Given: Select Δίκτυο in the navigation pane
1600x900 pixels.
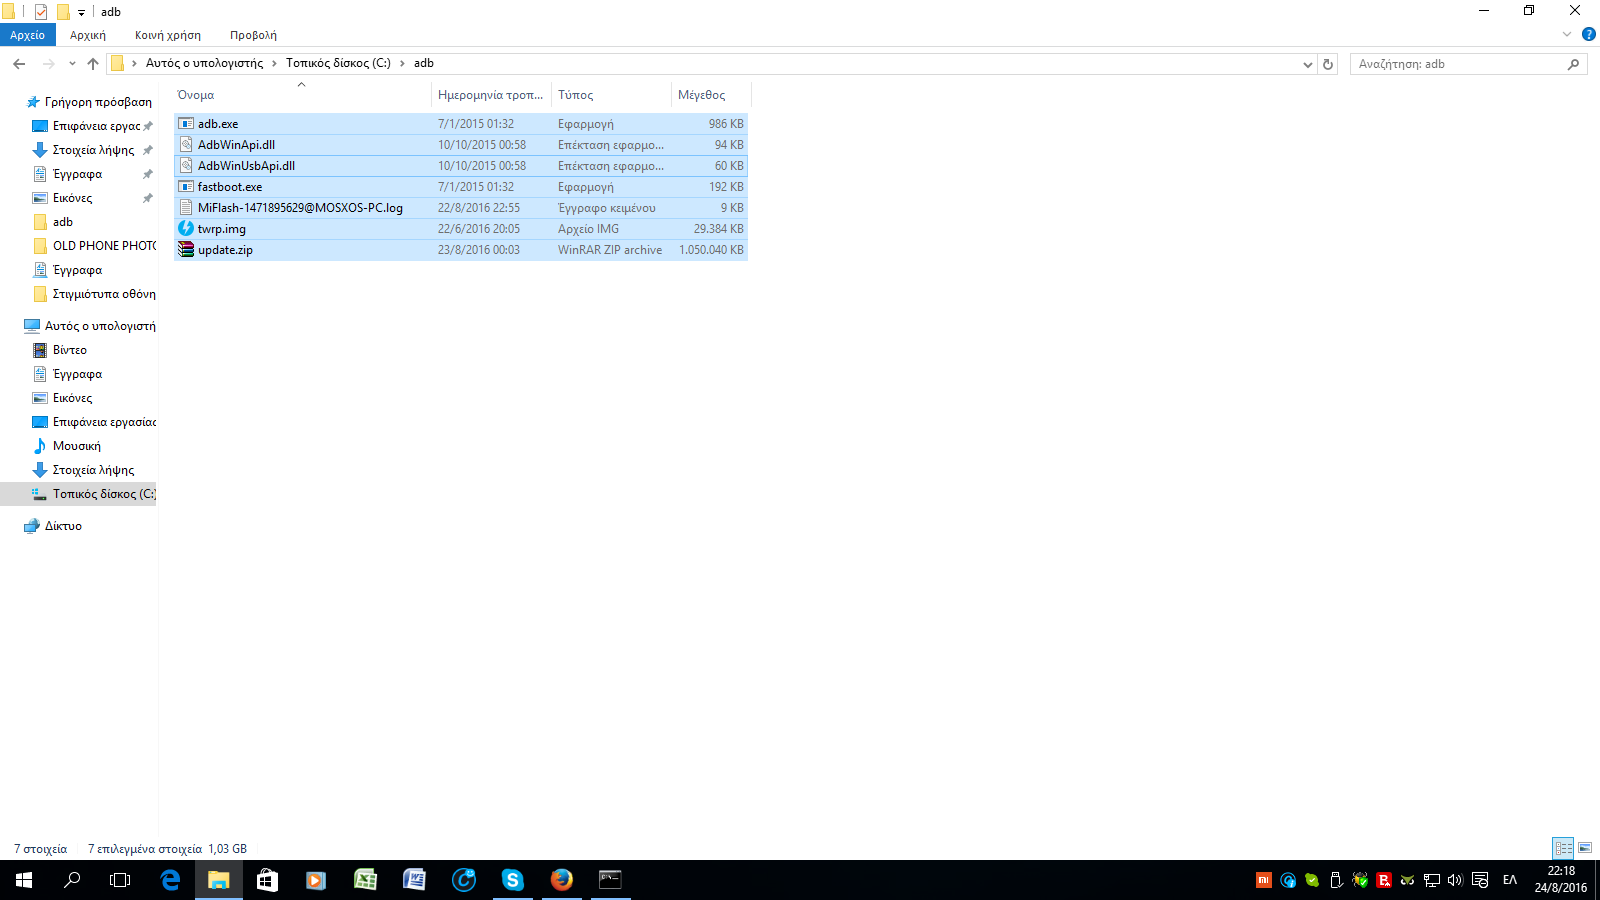Looking at the screenshot, I should pos(63,526).
